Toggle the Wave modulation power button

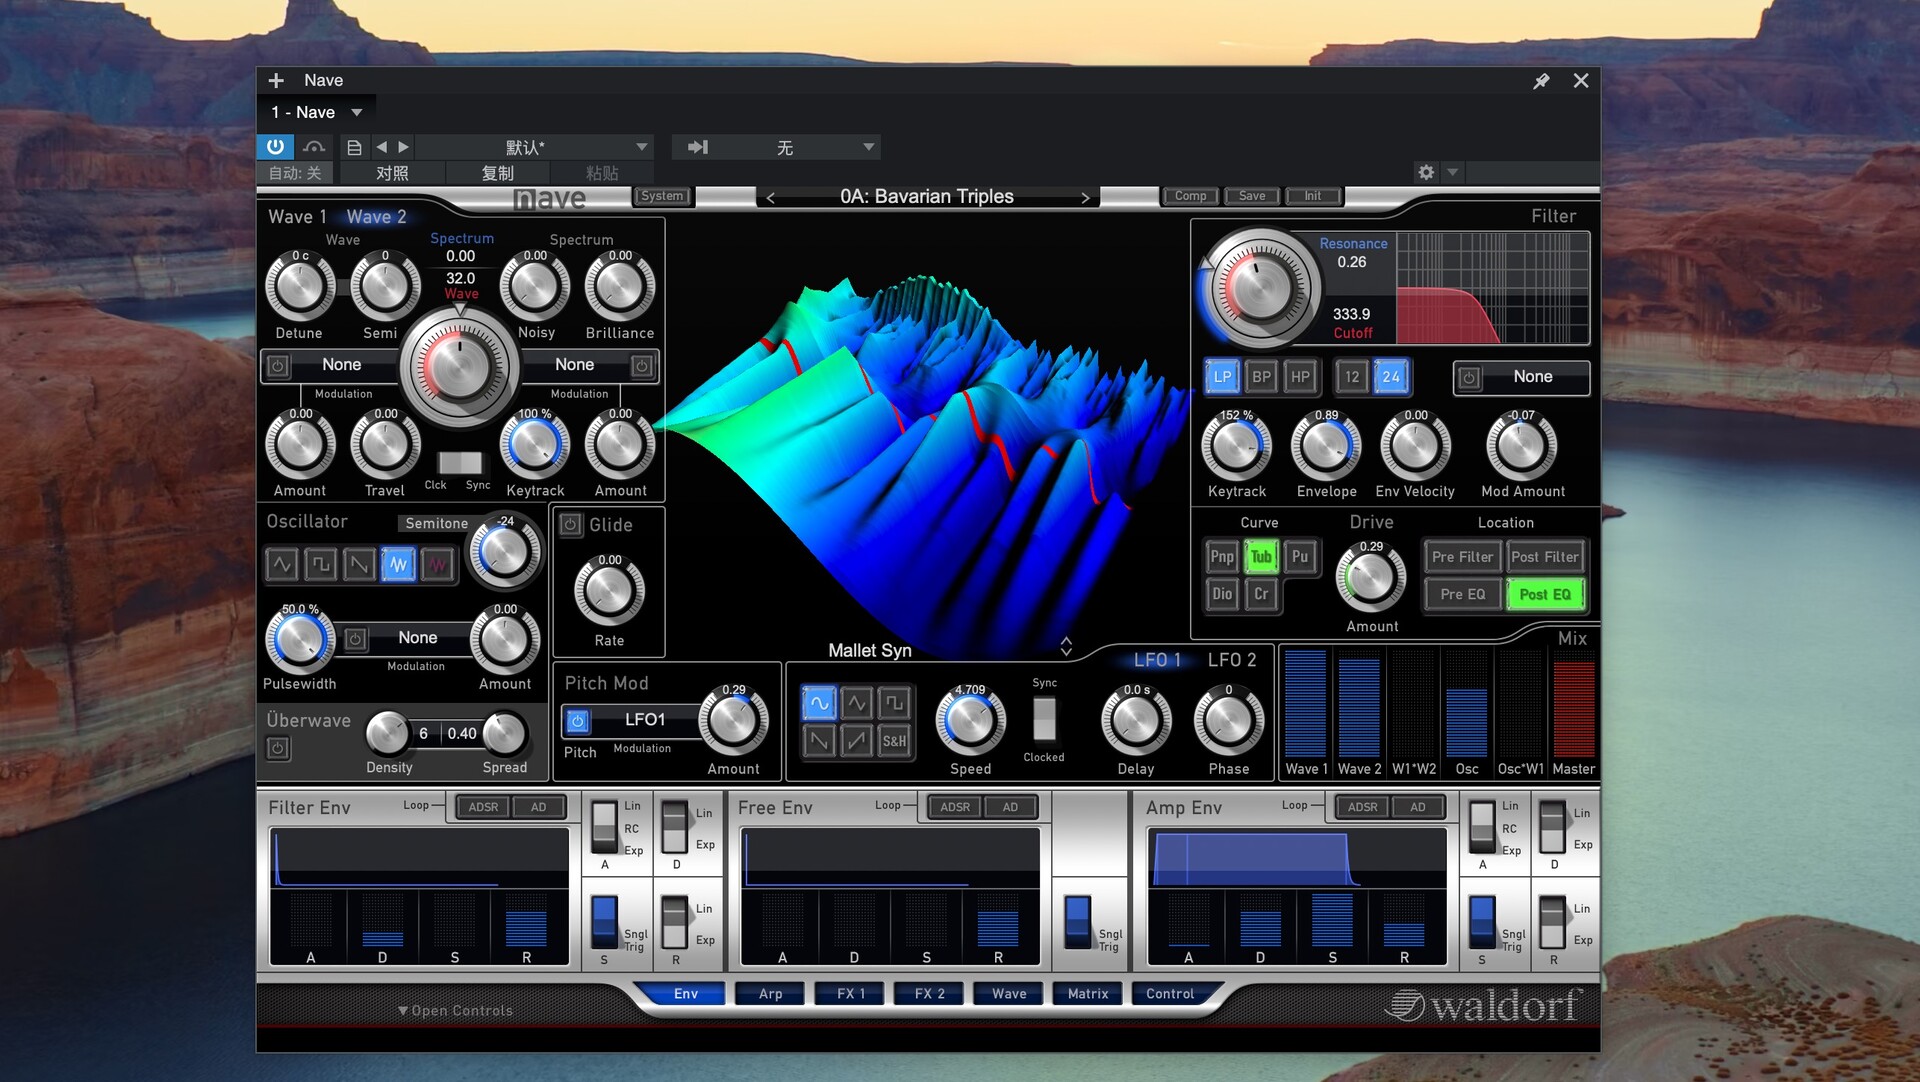pyautogui.click(x=278, y=366)
